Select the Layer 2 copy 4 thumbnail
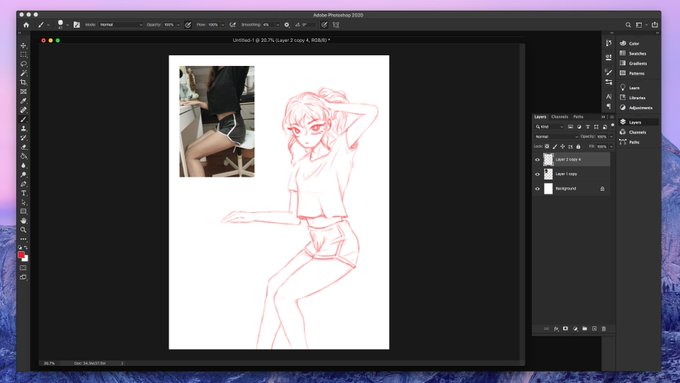Screen dimensions: 680x383 click(549, 160)
